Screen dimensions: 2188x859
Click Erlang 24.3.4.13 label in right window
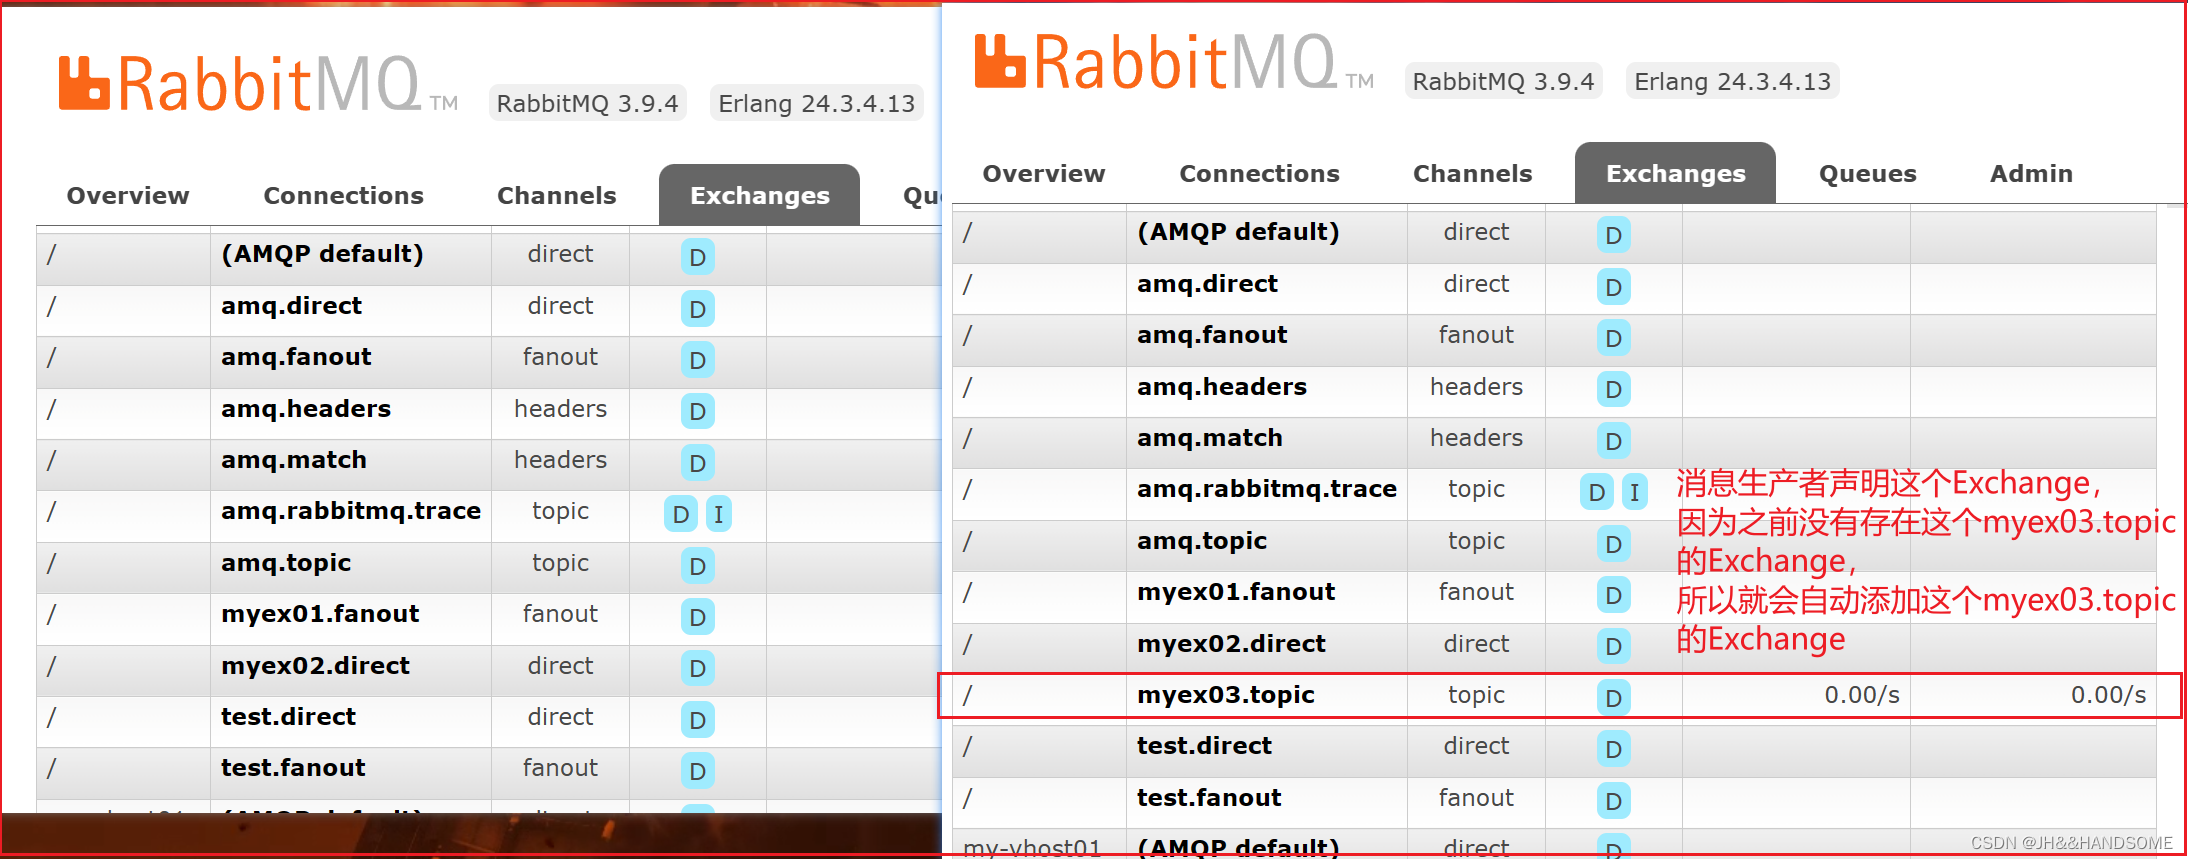point(1733,82)
